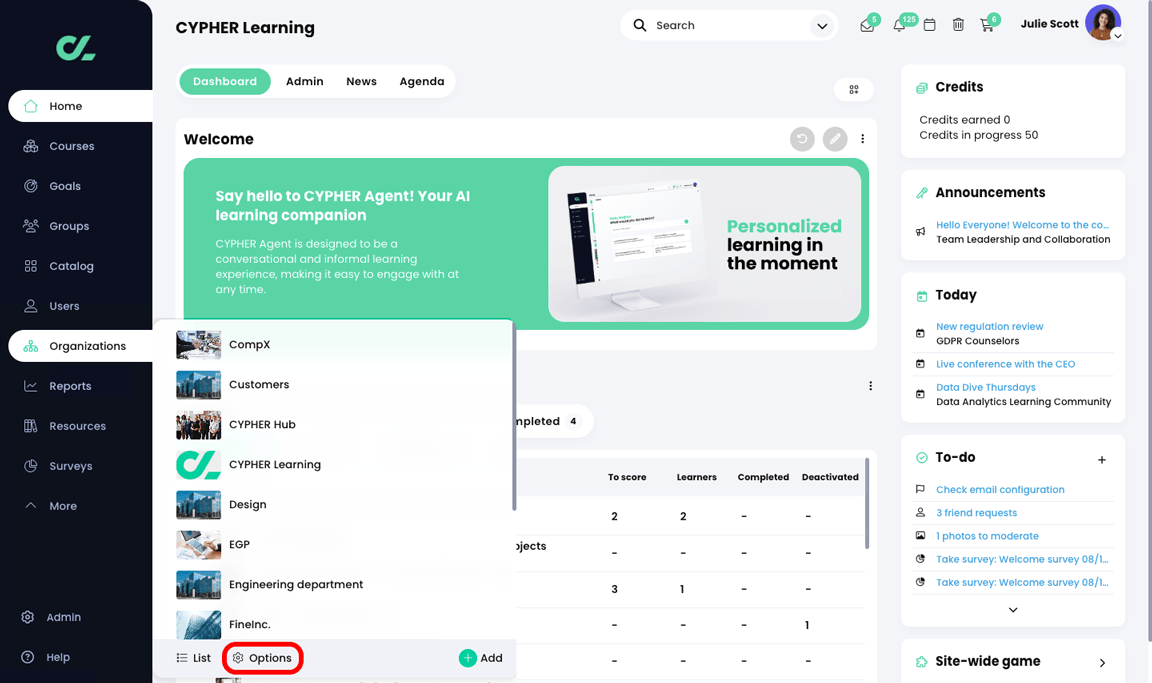Screen dimensions: 1152x683
Task: Open Options in organizations popup
Action: [x=262, y=658]
